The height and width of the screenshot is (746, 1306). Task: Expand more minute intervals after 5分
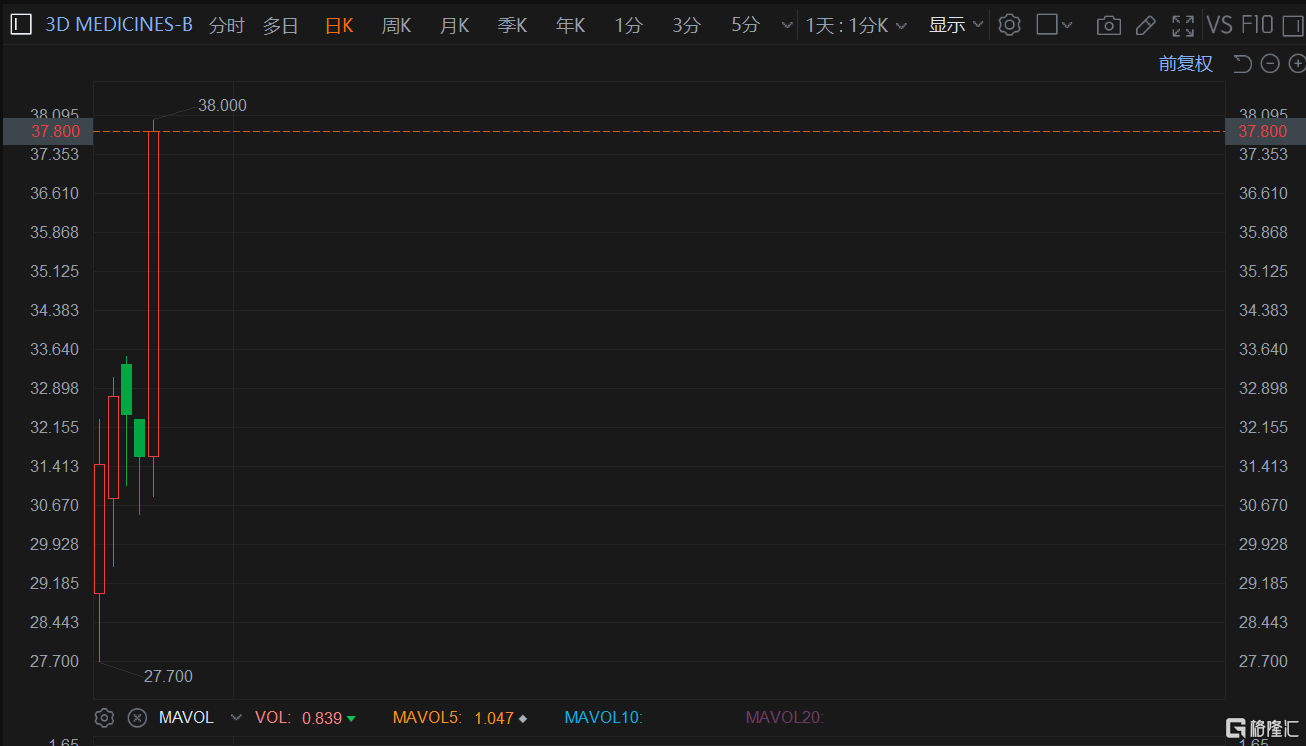pyautogui.click(x=787, y=26)
